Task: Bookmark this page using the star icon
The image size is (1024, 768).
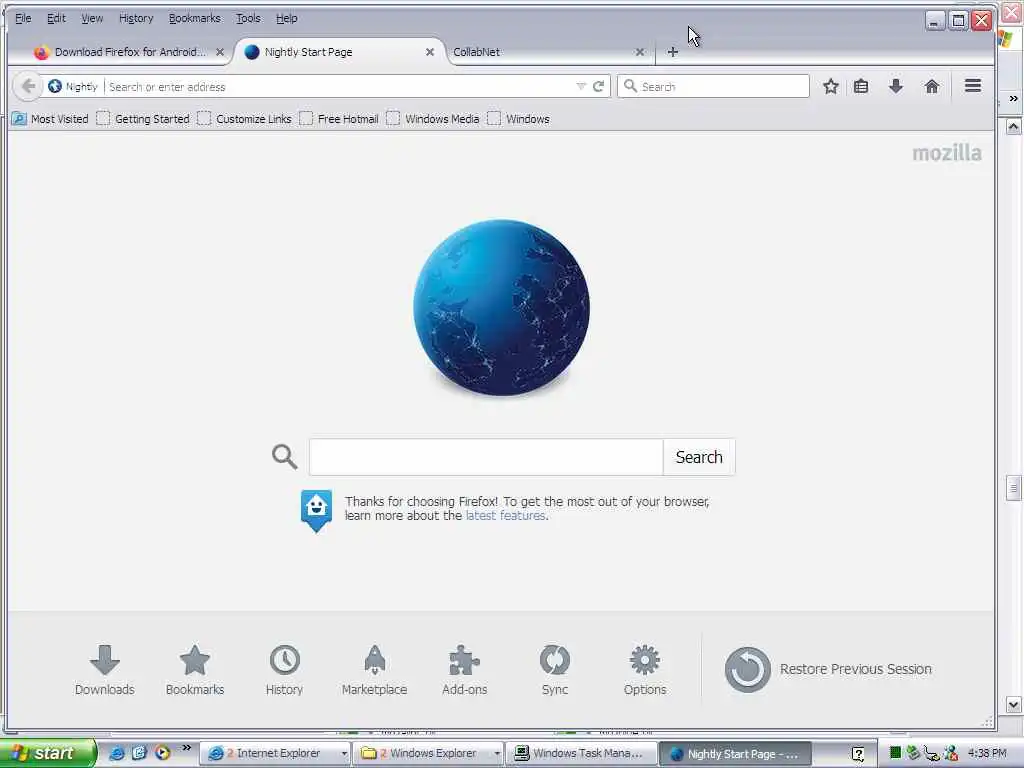Action: pos(831,86)
